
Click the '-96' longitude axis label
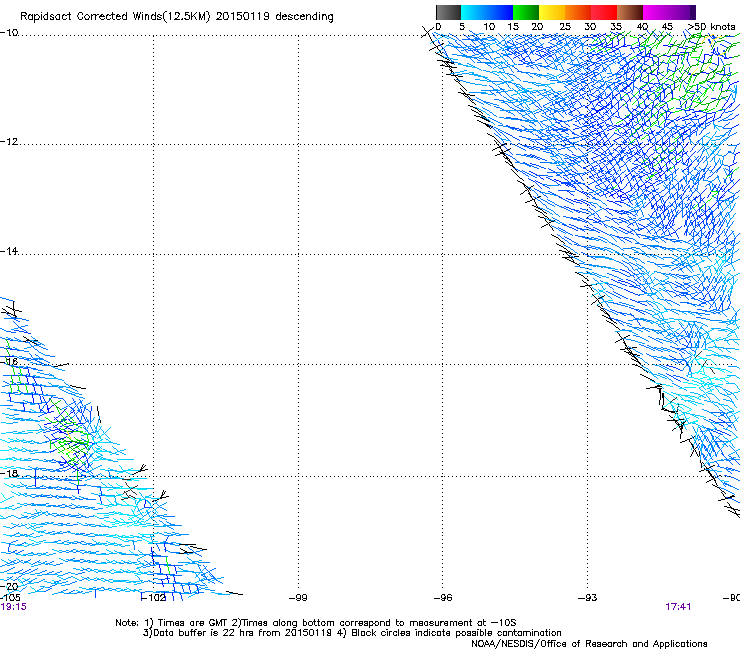443,598
